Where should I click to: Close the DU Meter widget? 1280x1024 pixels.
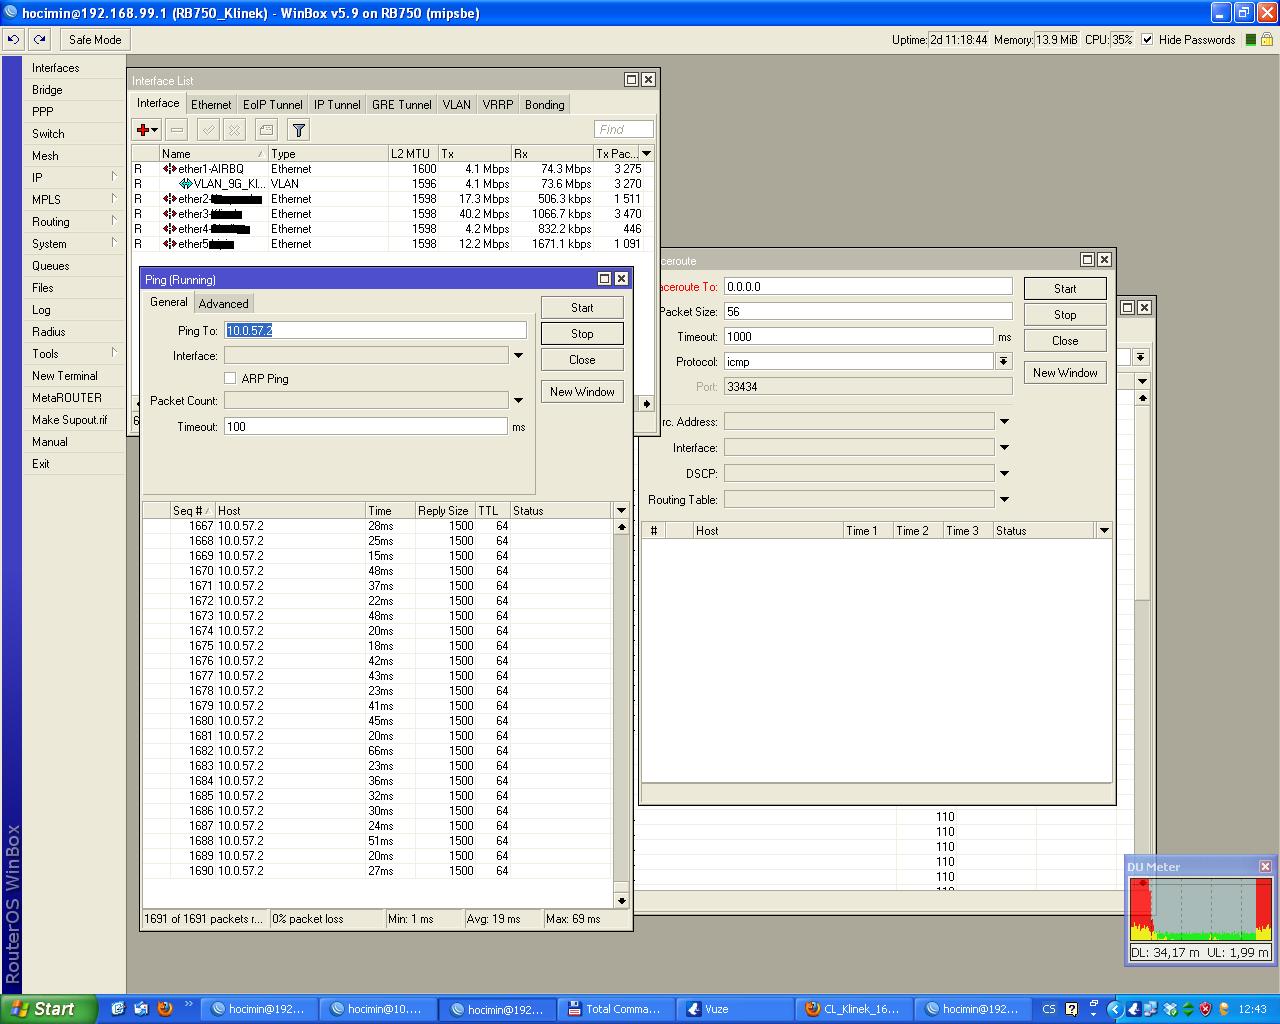1265,866
